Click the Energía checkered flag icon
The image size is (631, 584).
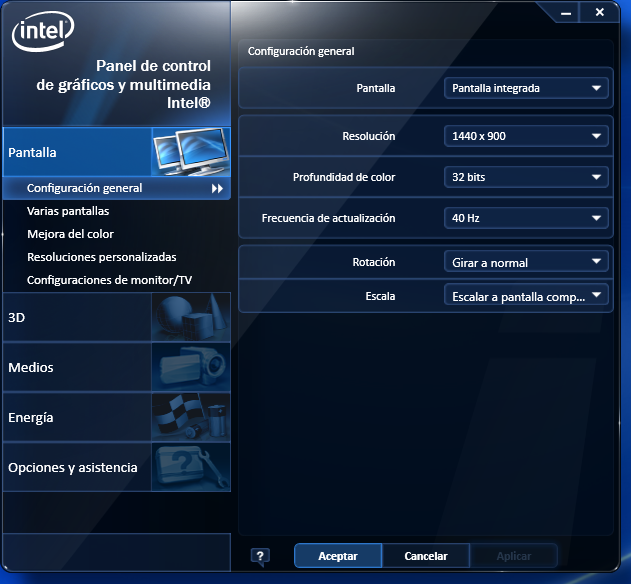(190, 417)
